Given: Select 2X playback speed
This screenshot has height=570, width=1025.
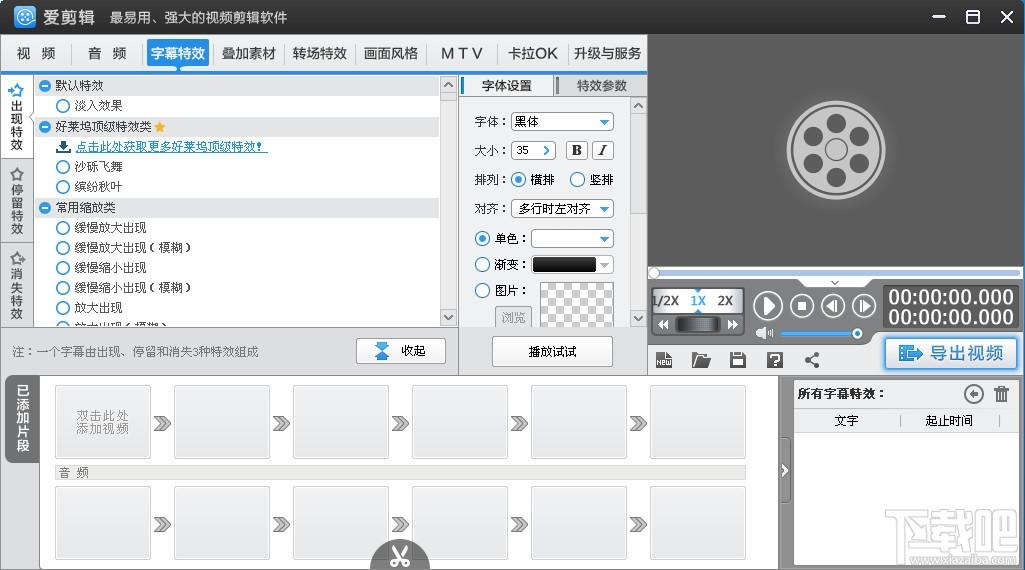Looking at the screenshot, I should click(x=725, y=301).
